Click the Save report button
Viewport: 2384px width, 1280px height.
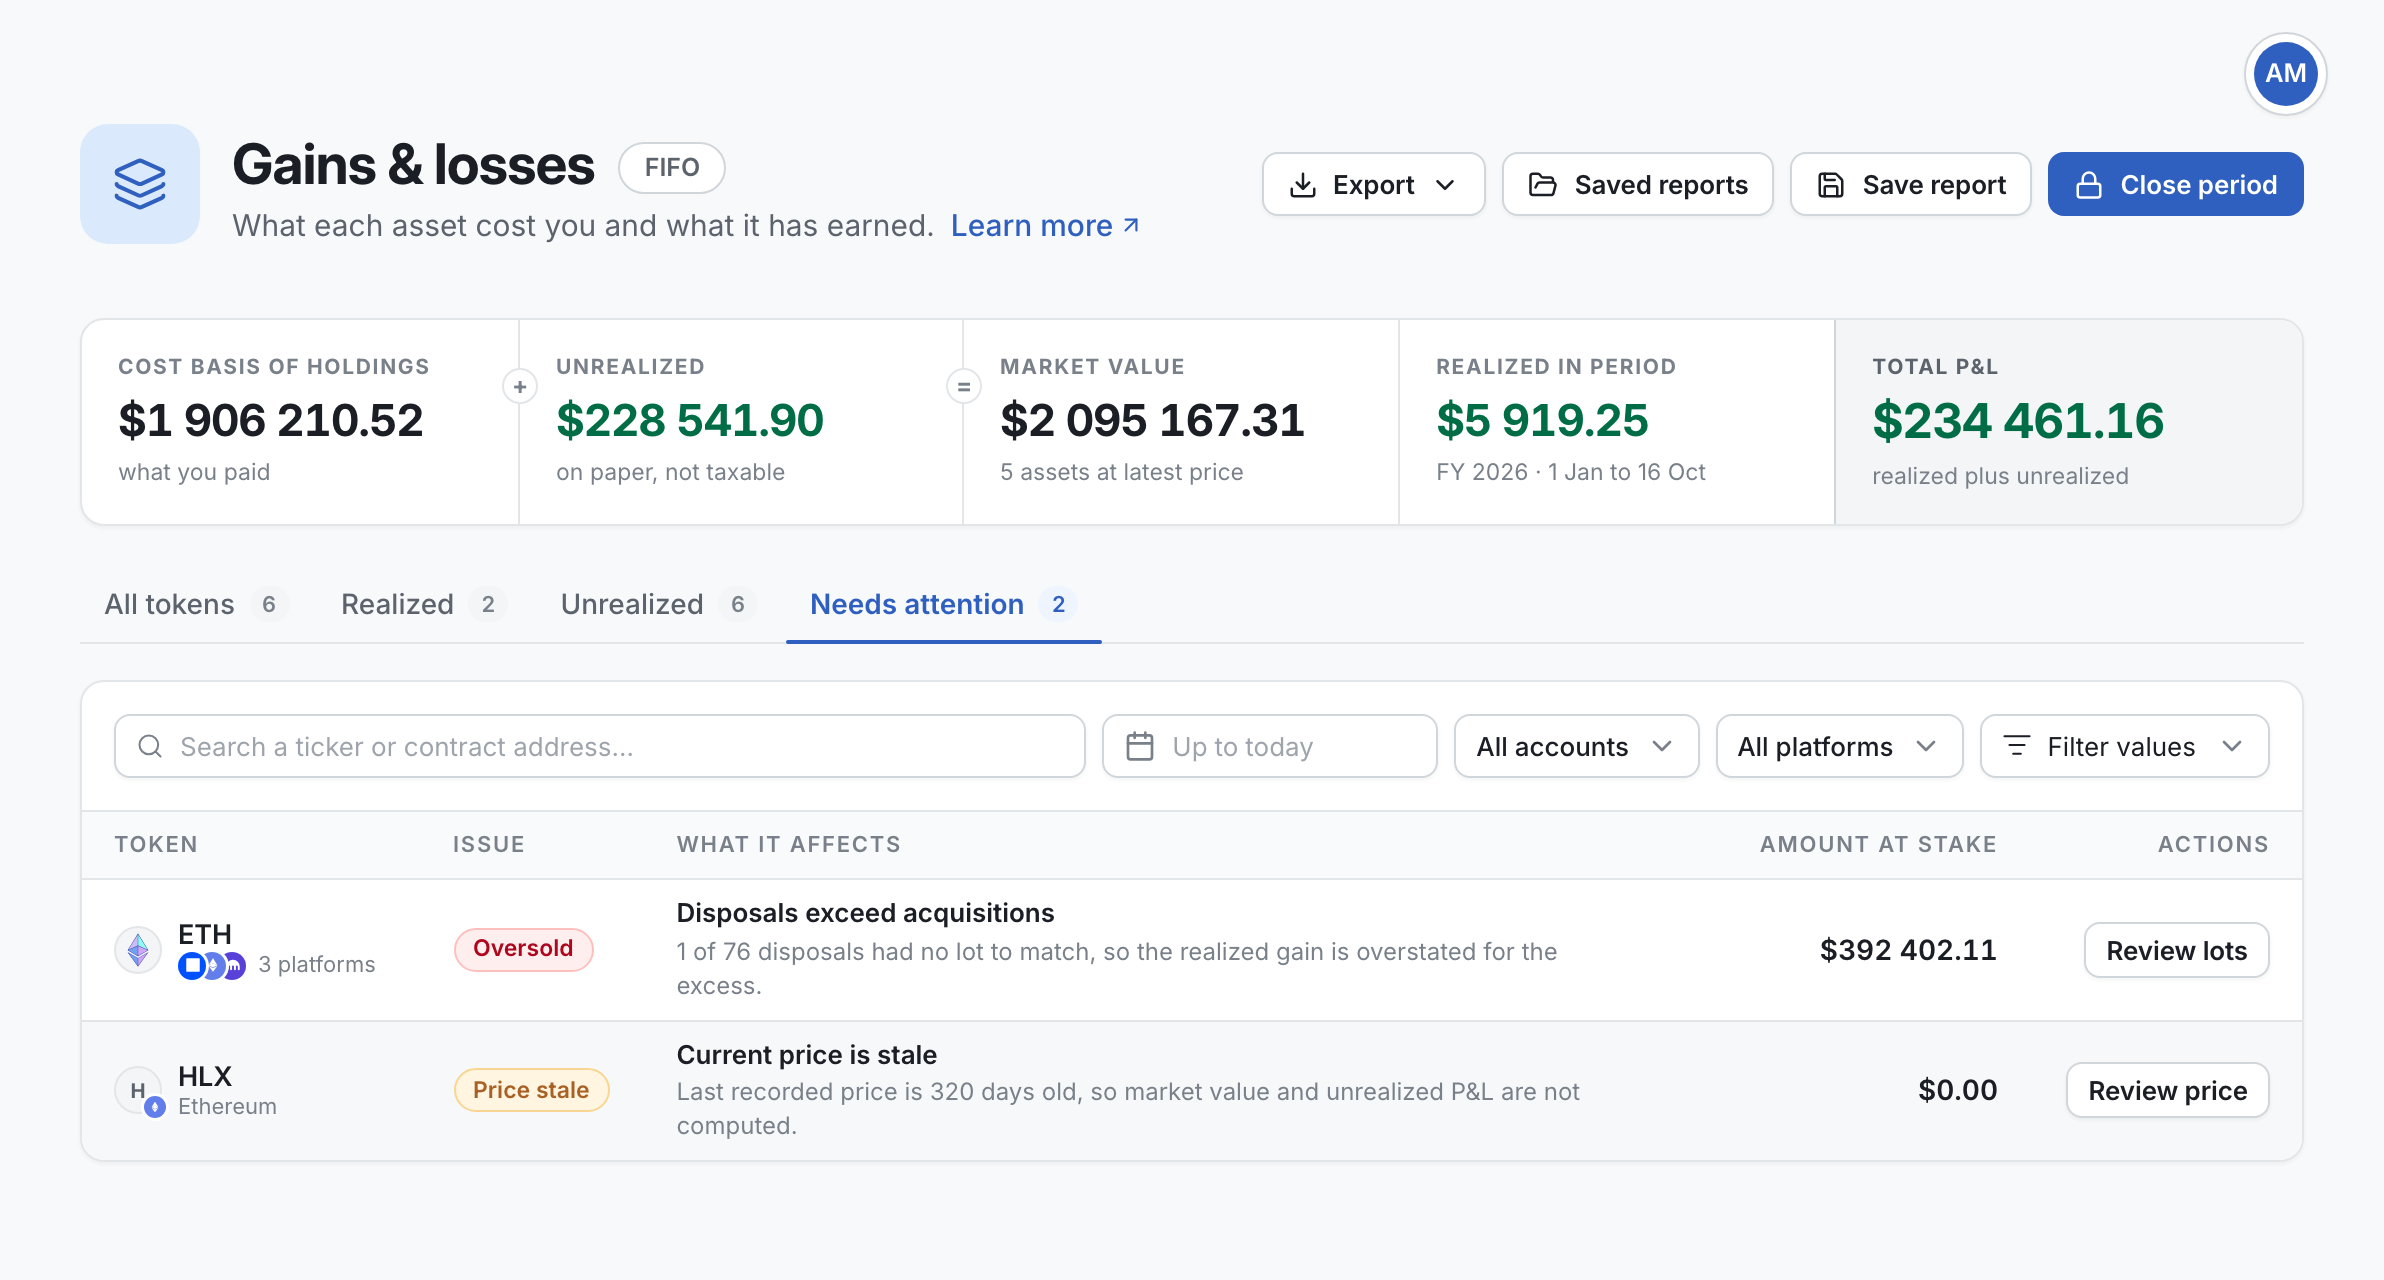(x=1911, y=185)
